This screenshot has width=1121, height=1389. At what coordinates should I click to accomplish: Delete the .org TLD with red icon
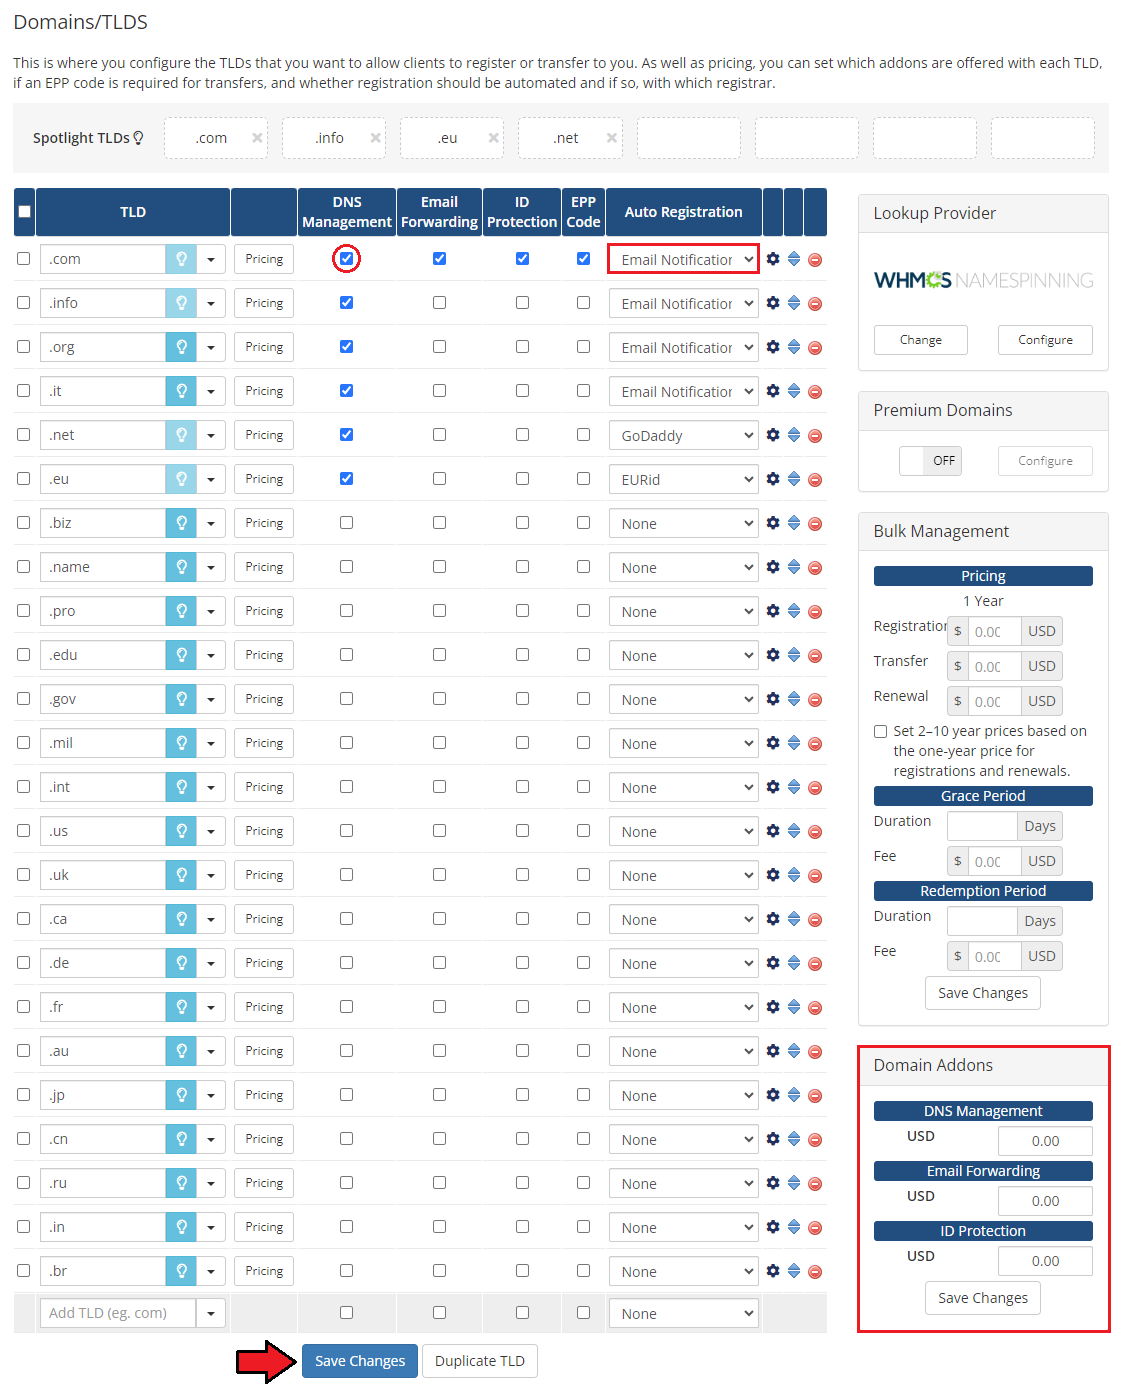point(815,348)
